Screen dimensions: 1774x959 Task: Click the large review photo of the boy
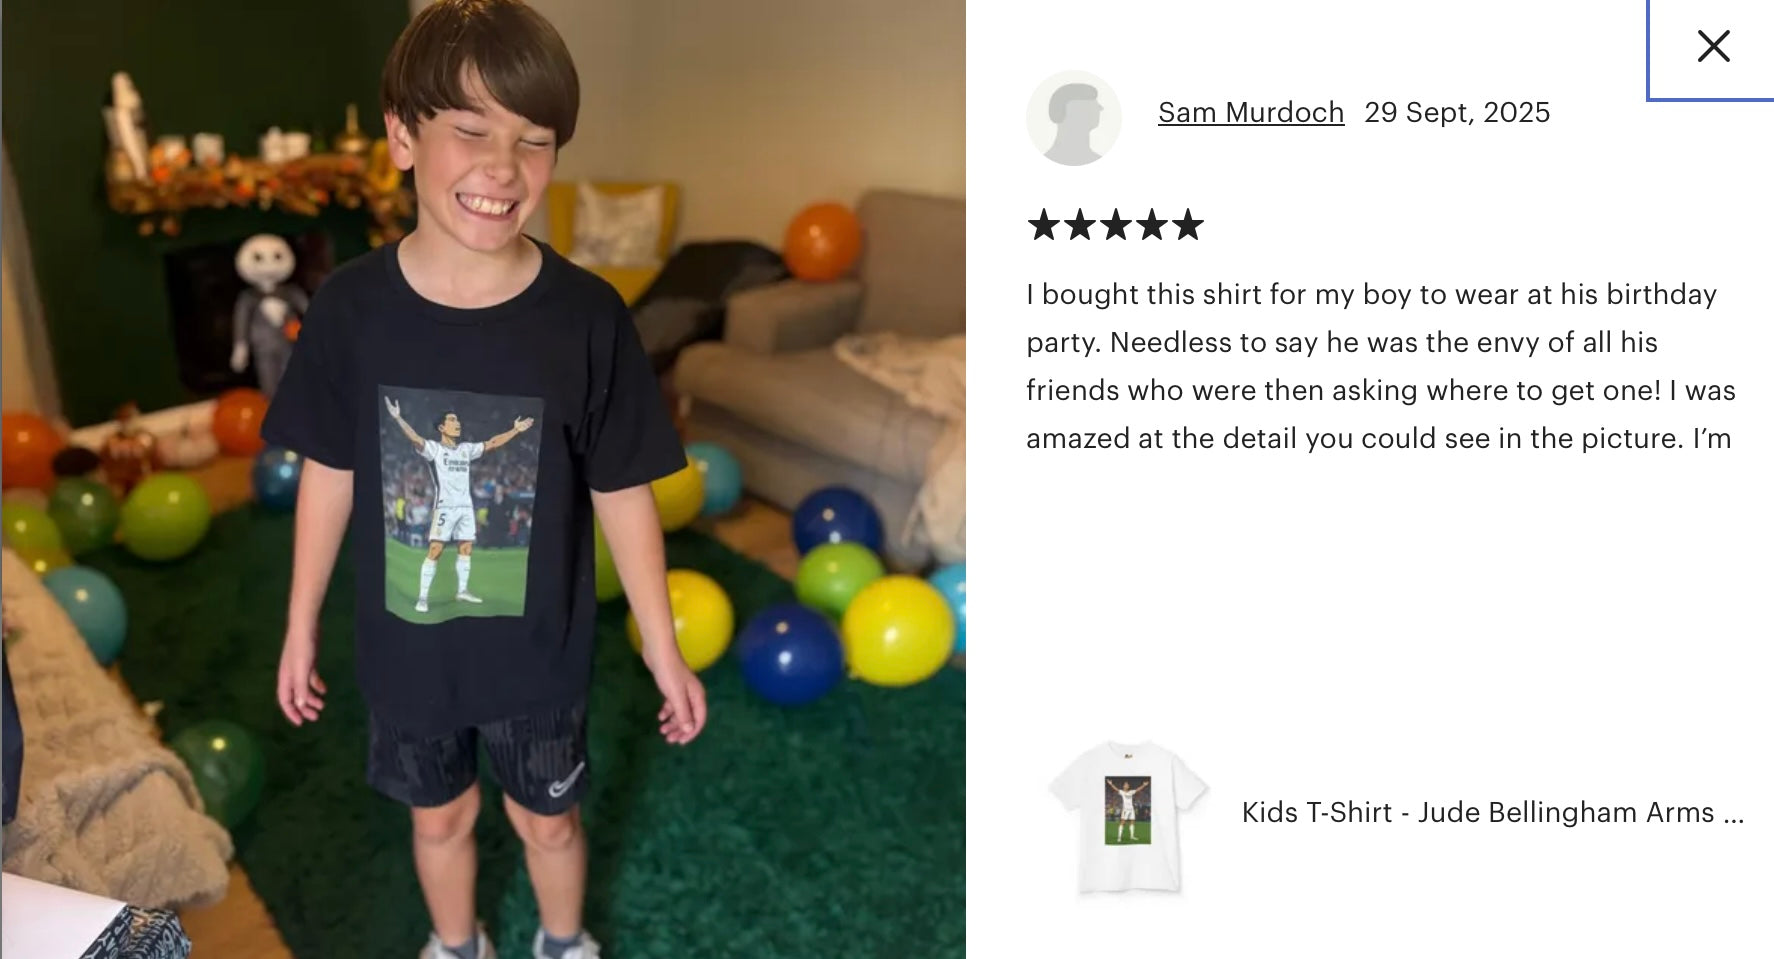[483, 480]
